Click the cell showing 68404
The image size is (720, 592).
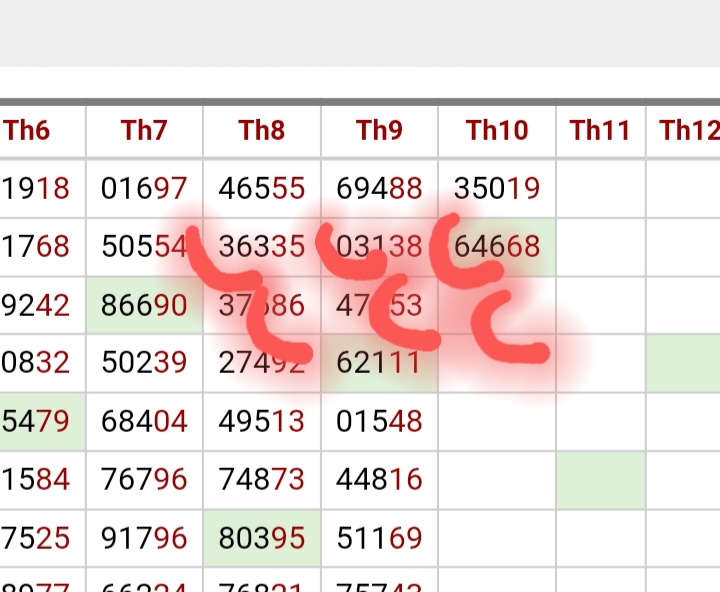pos(144,422)
